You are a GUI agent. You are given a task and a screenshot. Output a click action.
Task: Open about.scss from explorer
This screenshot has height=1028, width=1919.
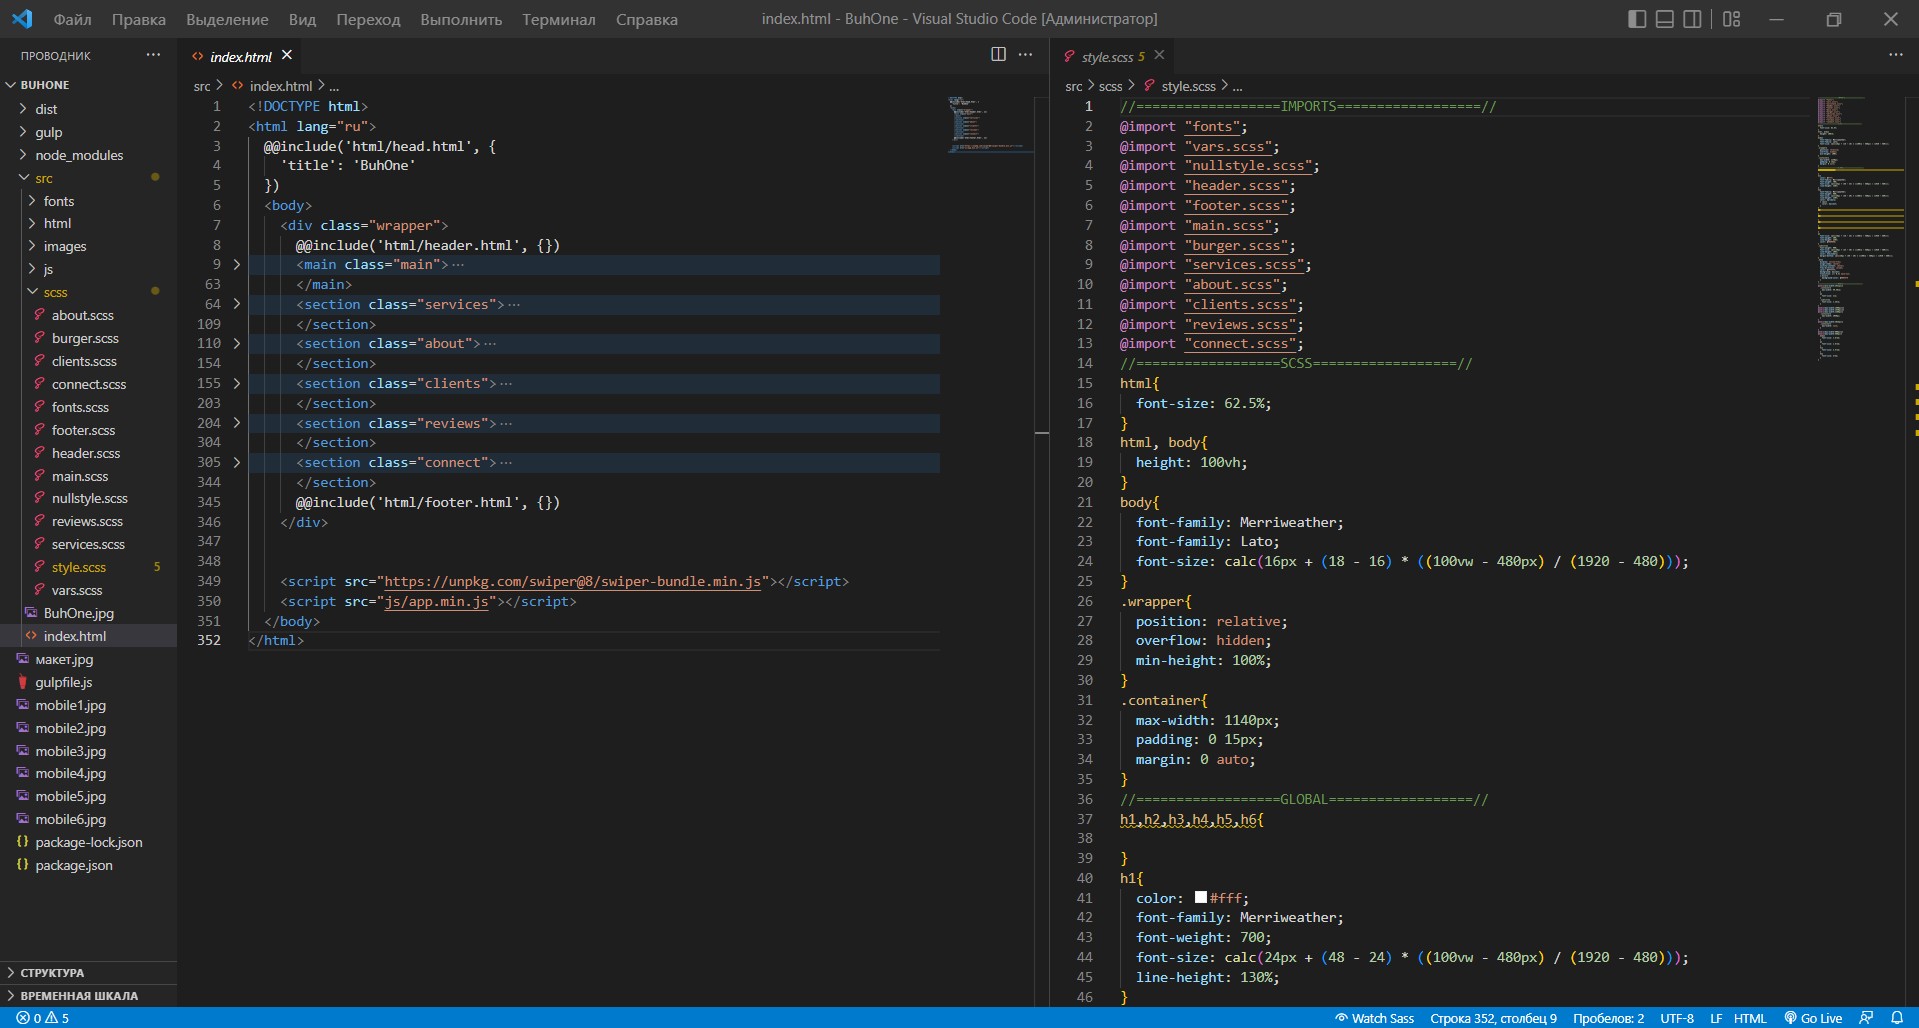88,315
